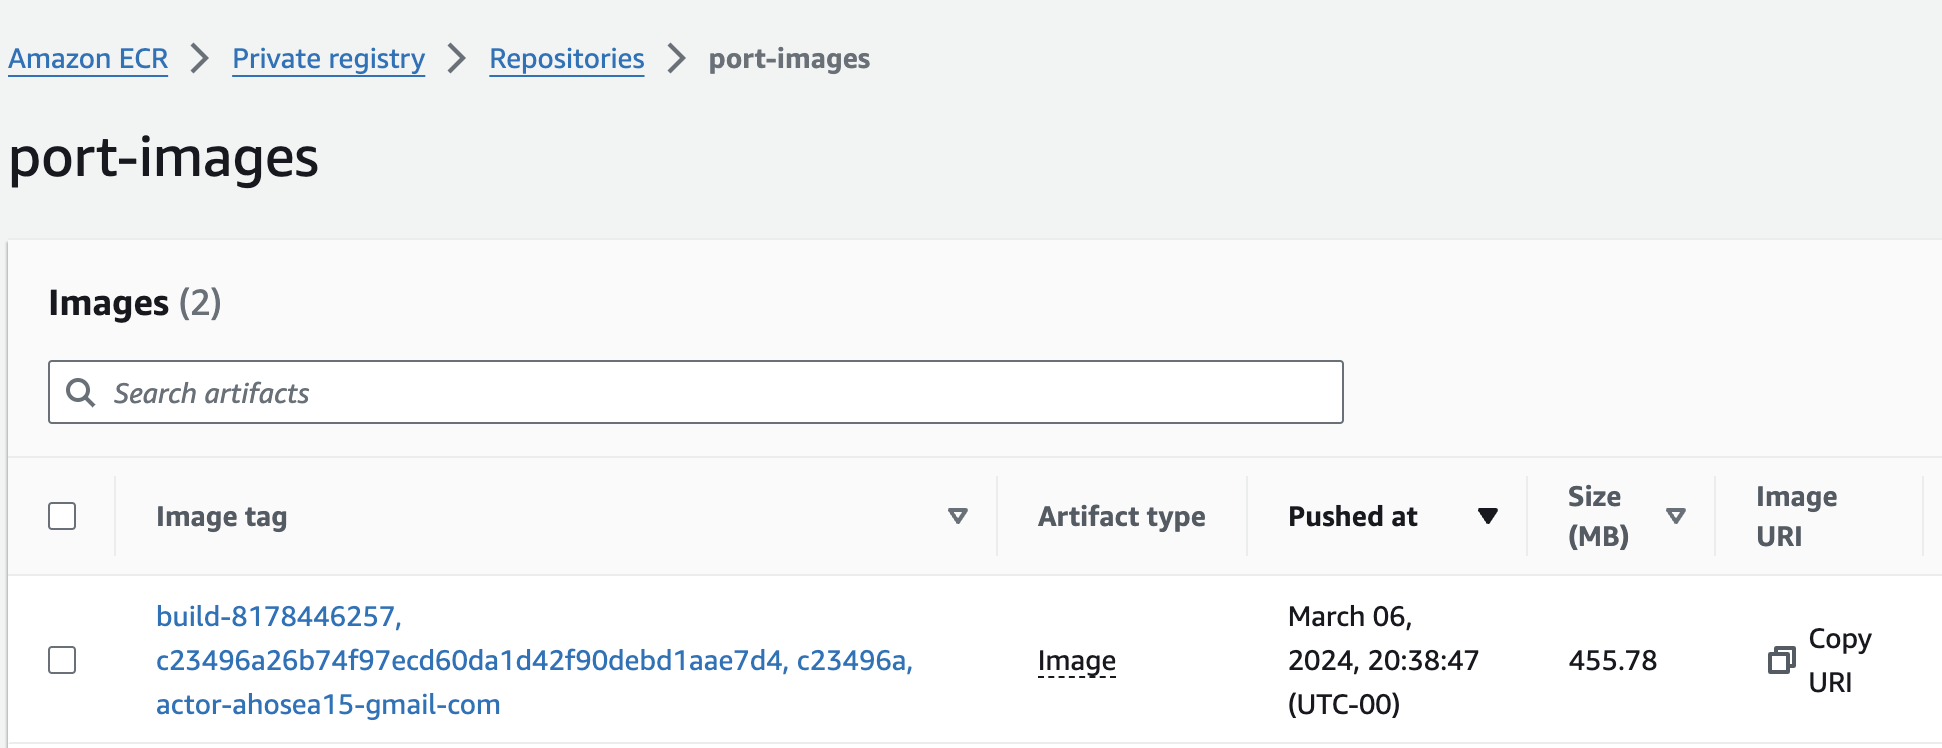Go to the Amazon ECR breadcrumb
The width and height of the screenshot is (1942, 748).
[x=88, y=59]
